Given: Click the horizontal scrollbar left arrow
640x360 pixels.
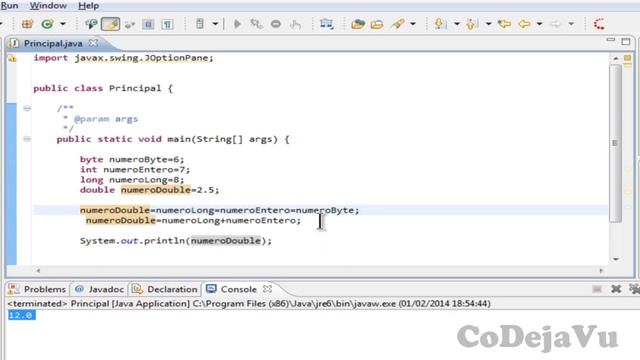Looking at the screenshot, I should coord(38,271).
